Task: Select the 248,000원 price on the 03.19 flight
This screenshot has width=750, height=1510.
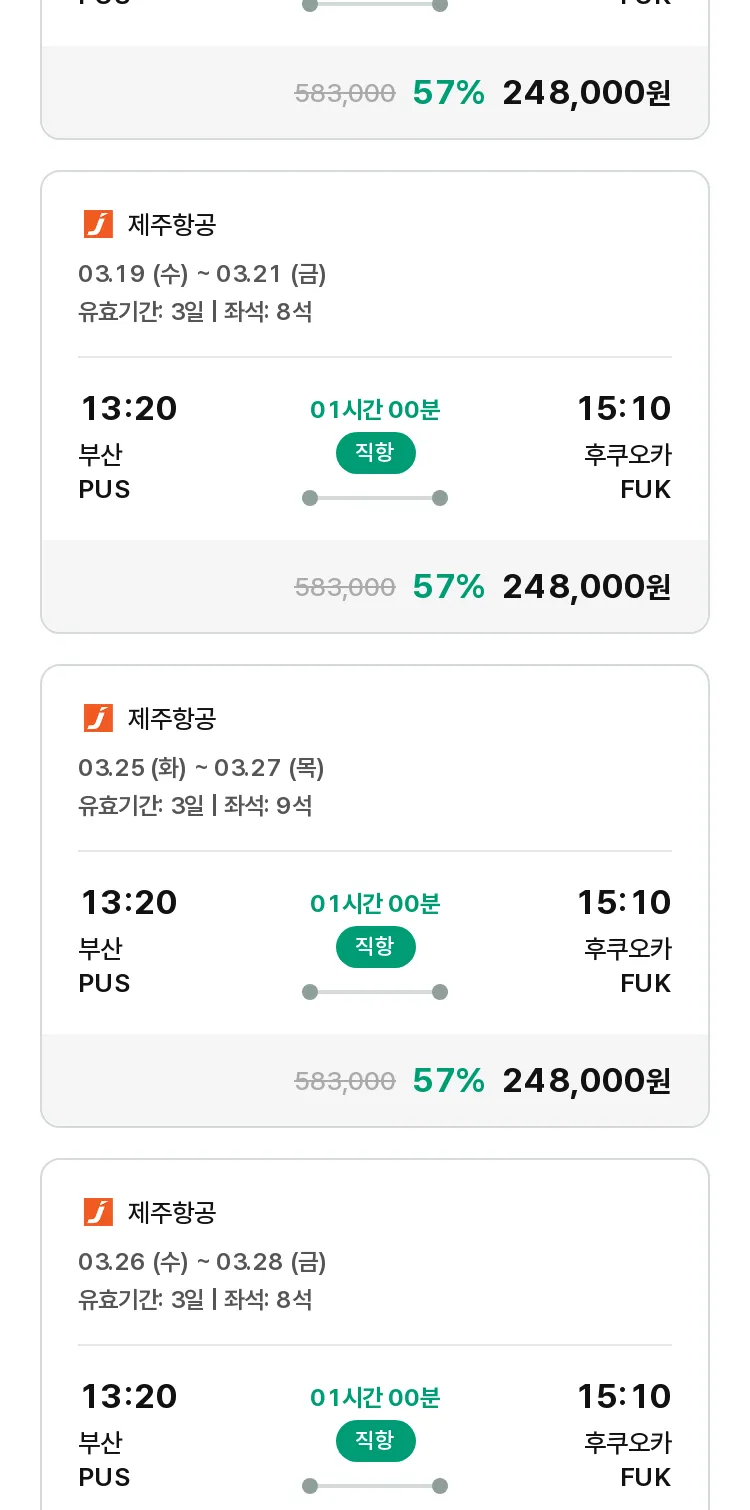Action: 586,586
